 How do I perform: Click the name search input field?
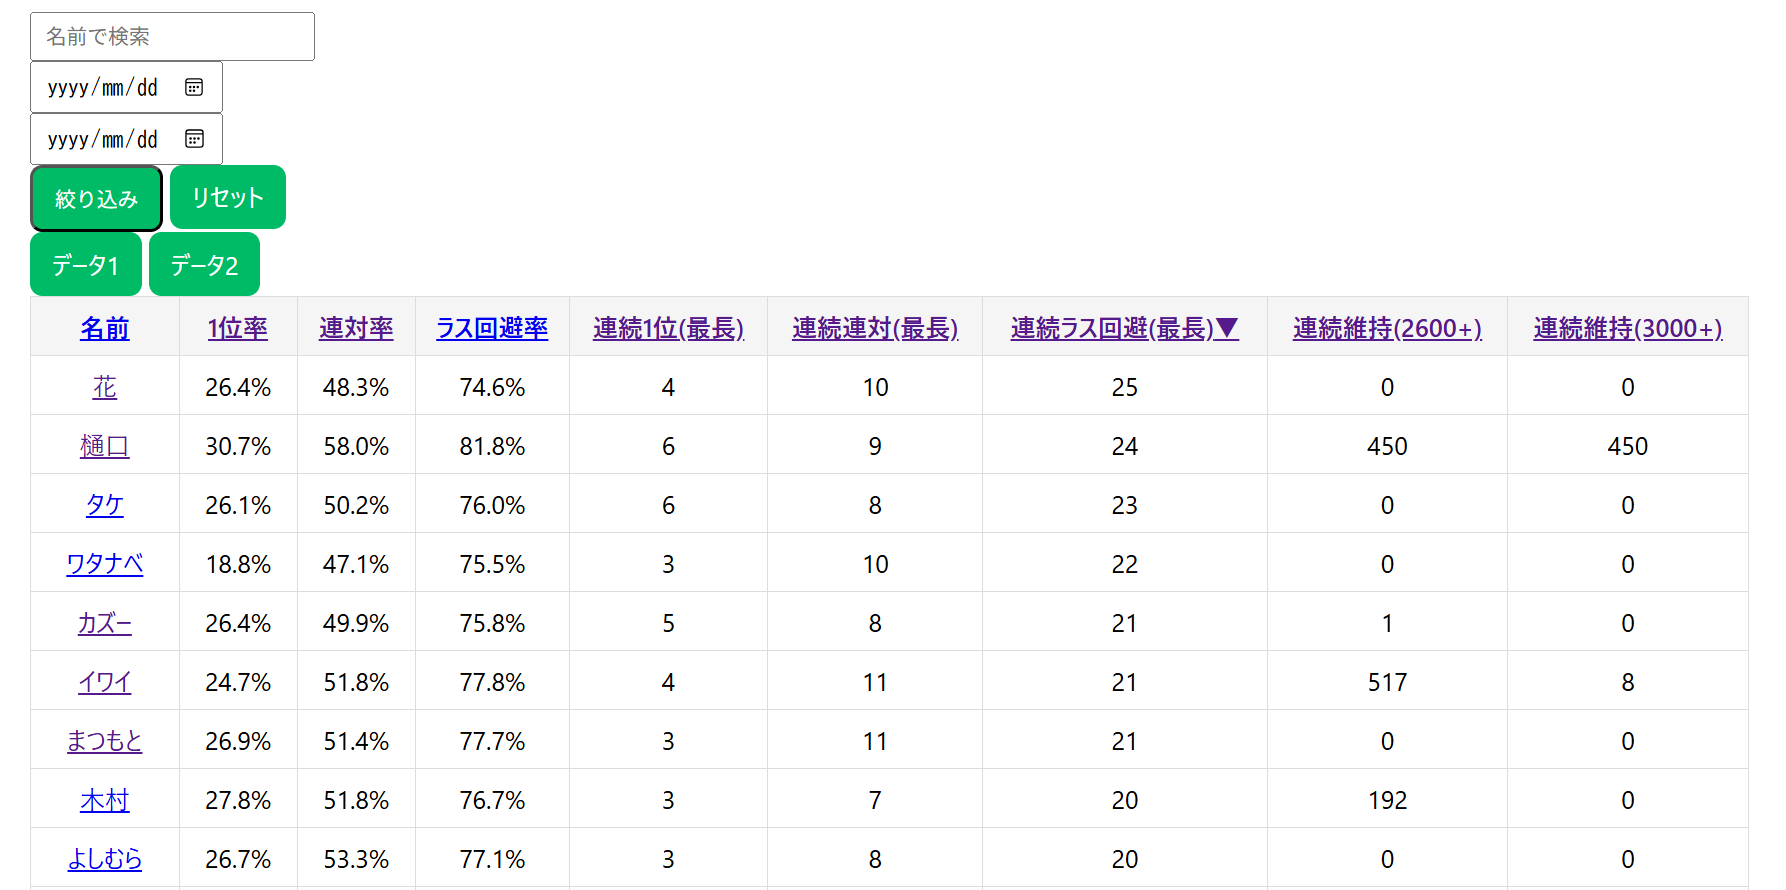click(x=172, y=37)
